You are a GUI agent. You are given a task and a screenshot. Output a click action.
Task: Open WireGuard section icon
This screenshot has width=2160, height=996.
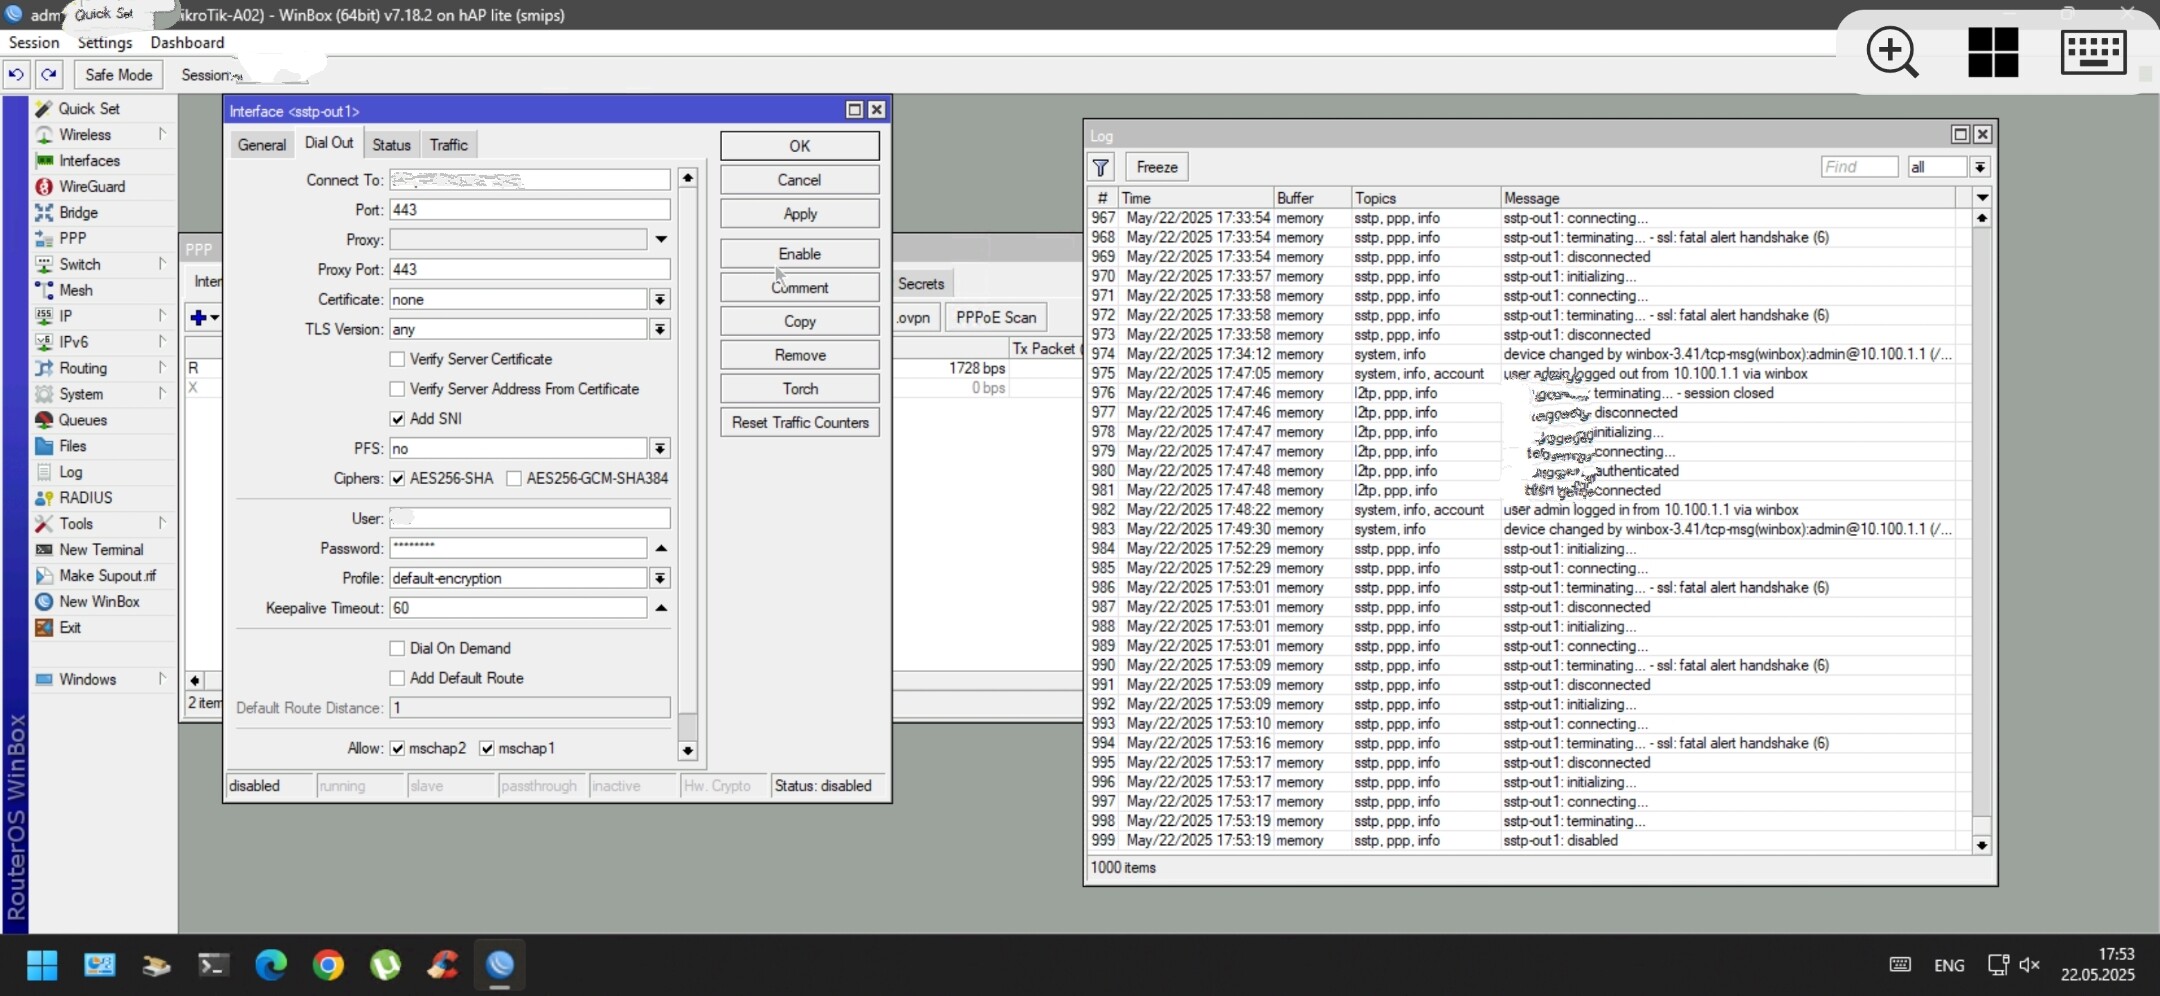(44, 186)
